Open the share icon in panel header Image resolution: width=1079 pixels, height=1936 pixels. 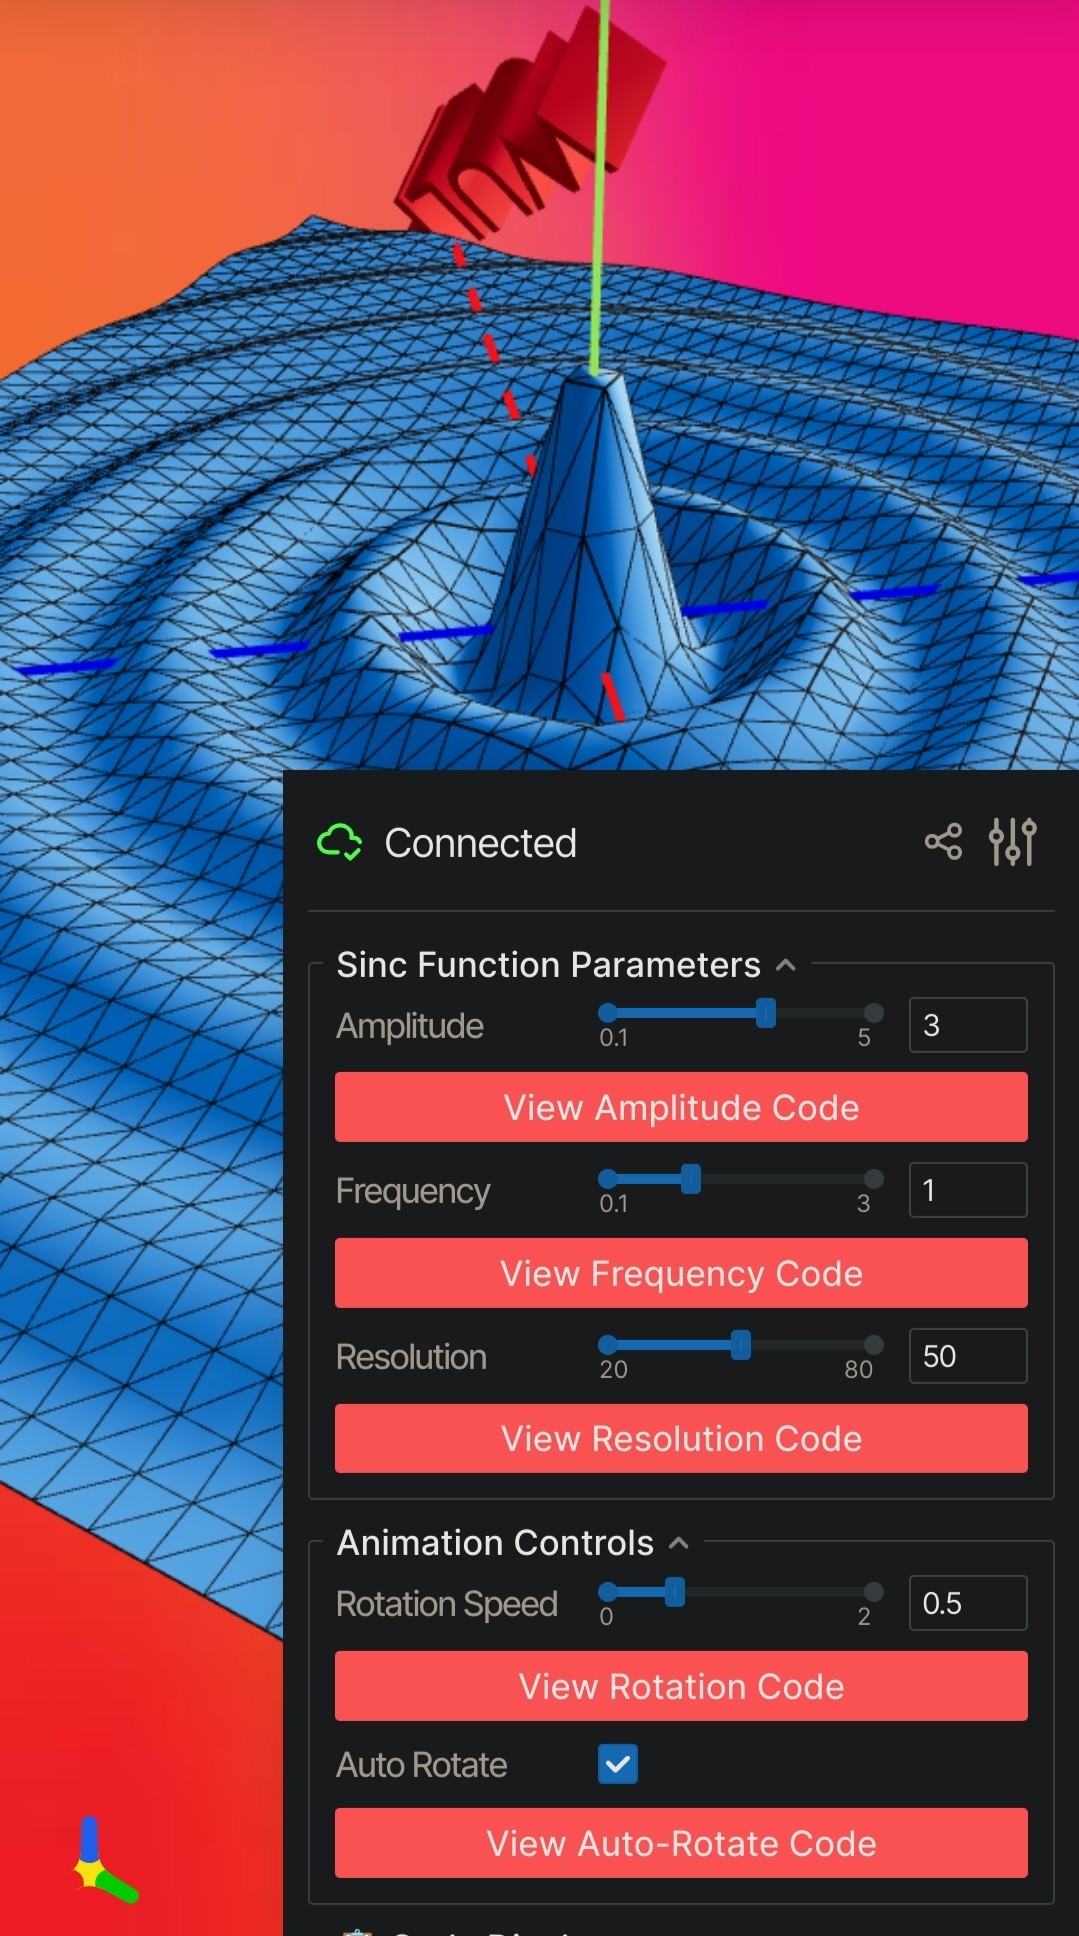pyautogui.click(x=943, y=842)
